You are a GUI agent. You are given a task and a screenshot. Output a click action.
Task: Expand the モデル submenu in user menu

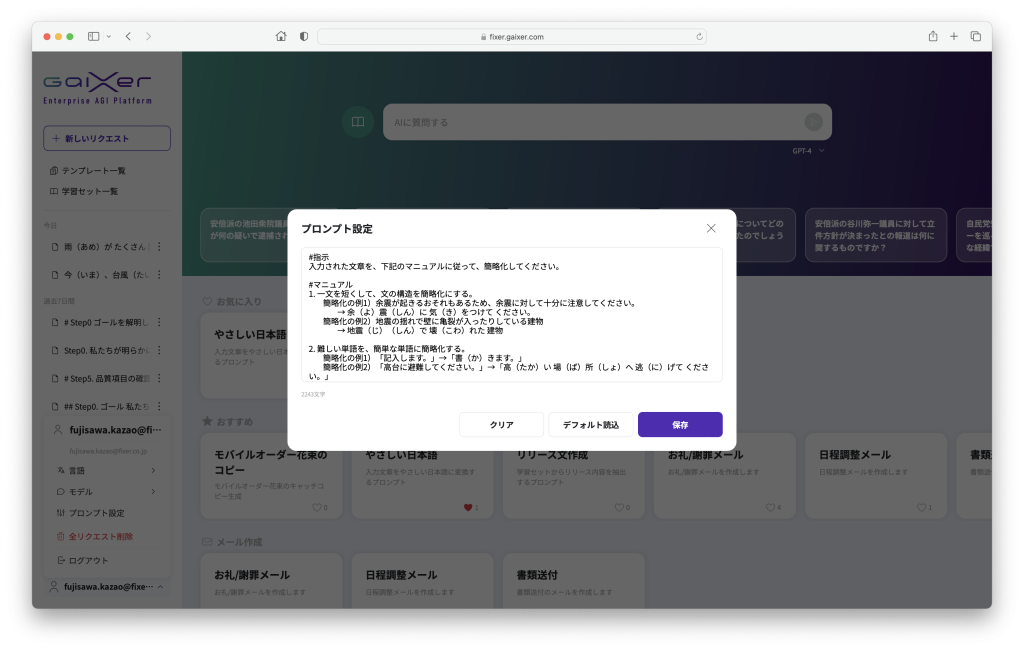click(x=105, y=491)
